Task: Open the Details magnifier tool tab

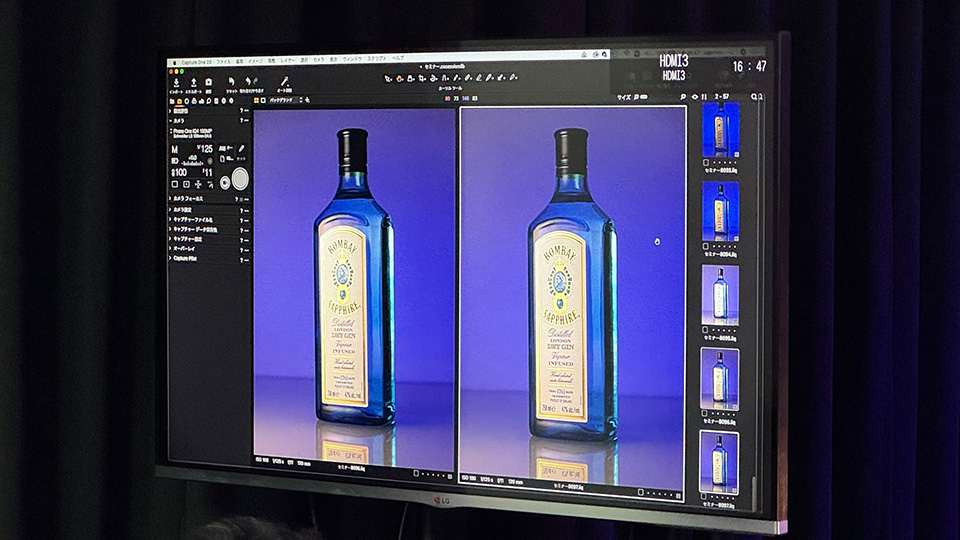Action: point(209,101)
